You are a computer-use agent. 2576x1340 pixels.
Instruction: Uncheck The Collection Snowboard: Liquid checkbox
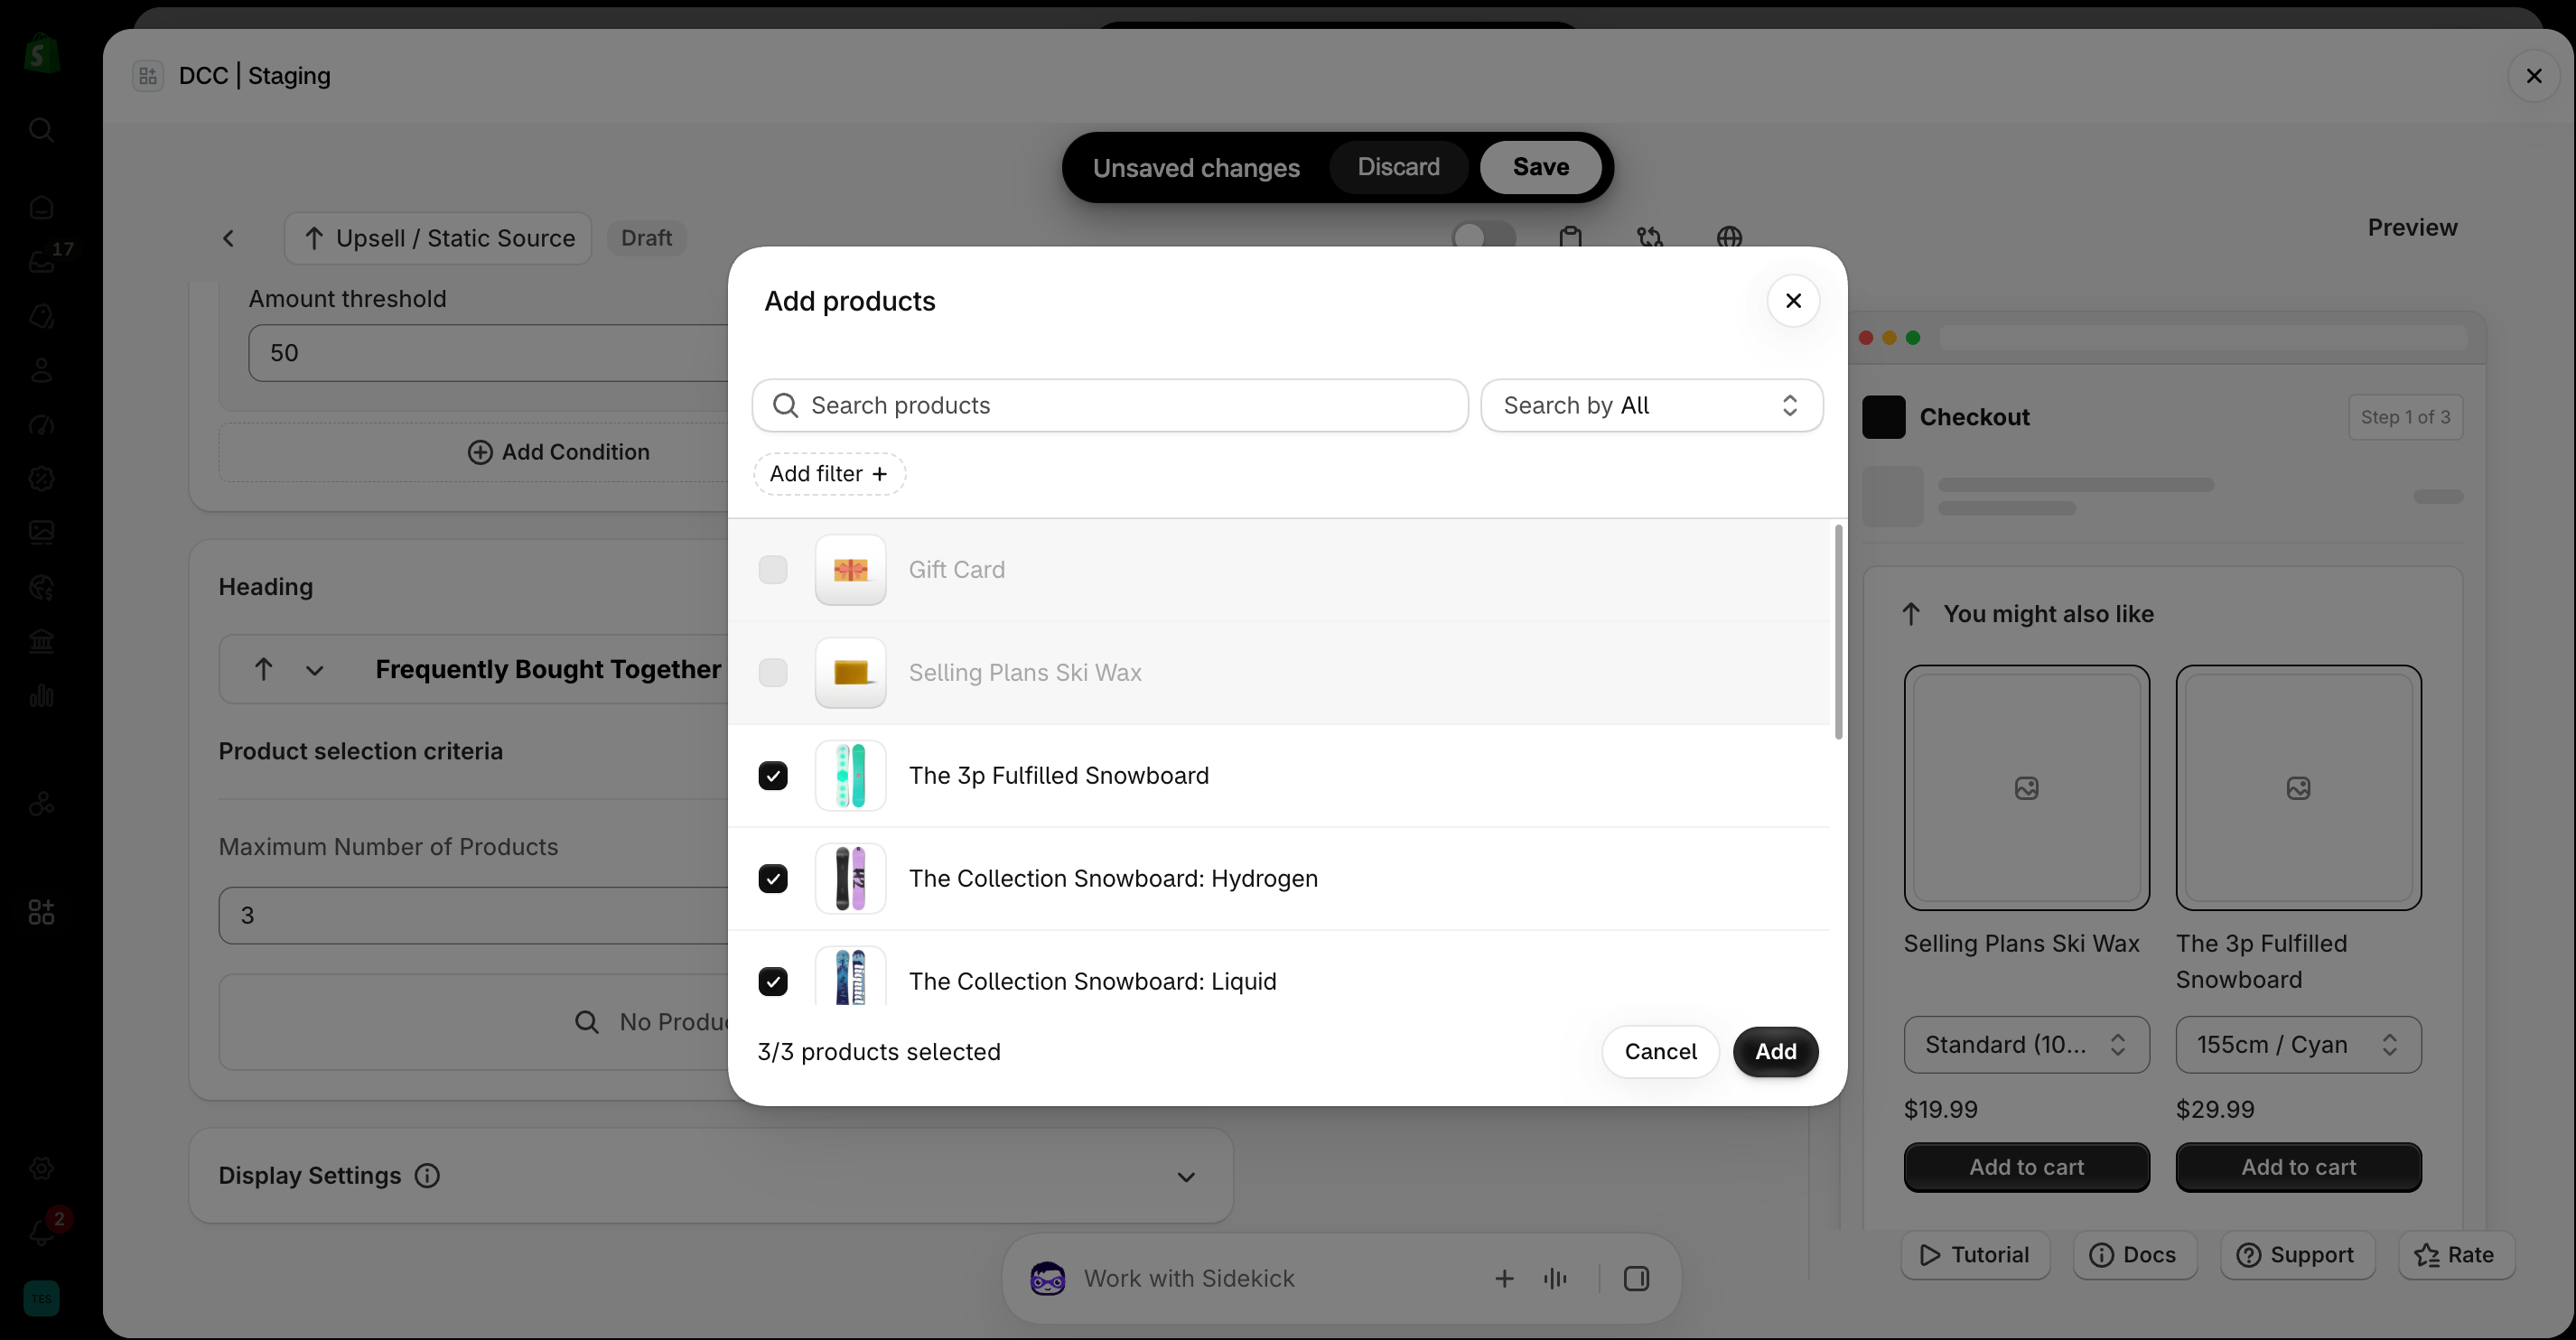pos(773,981)
